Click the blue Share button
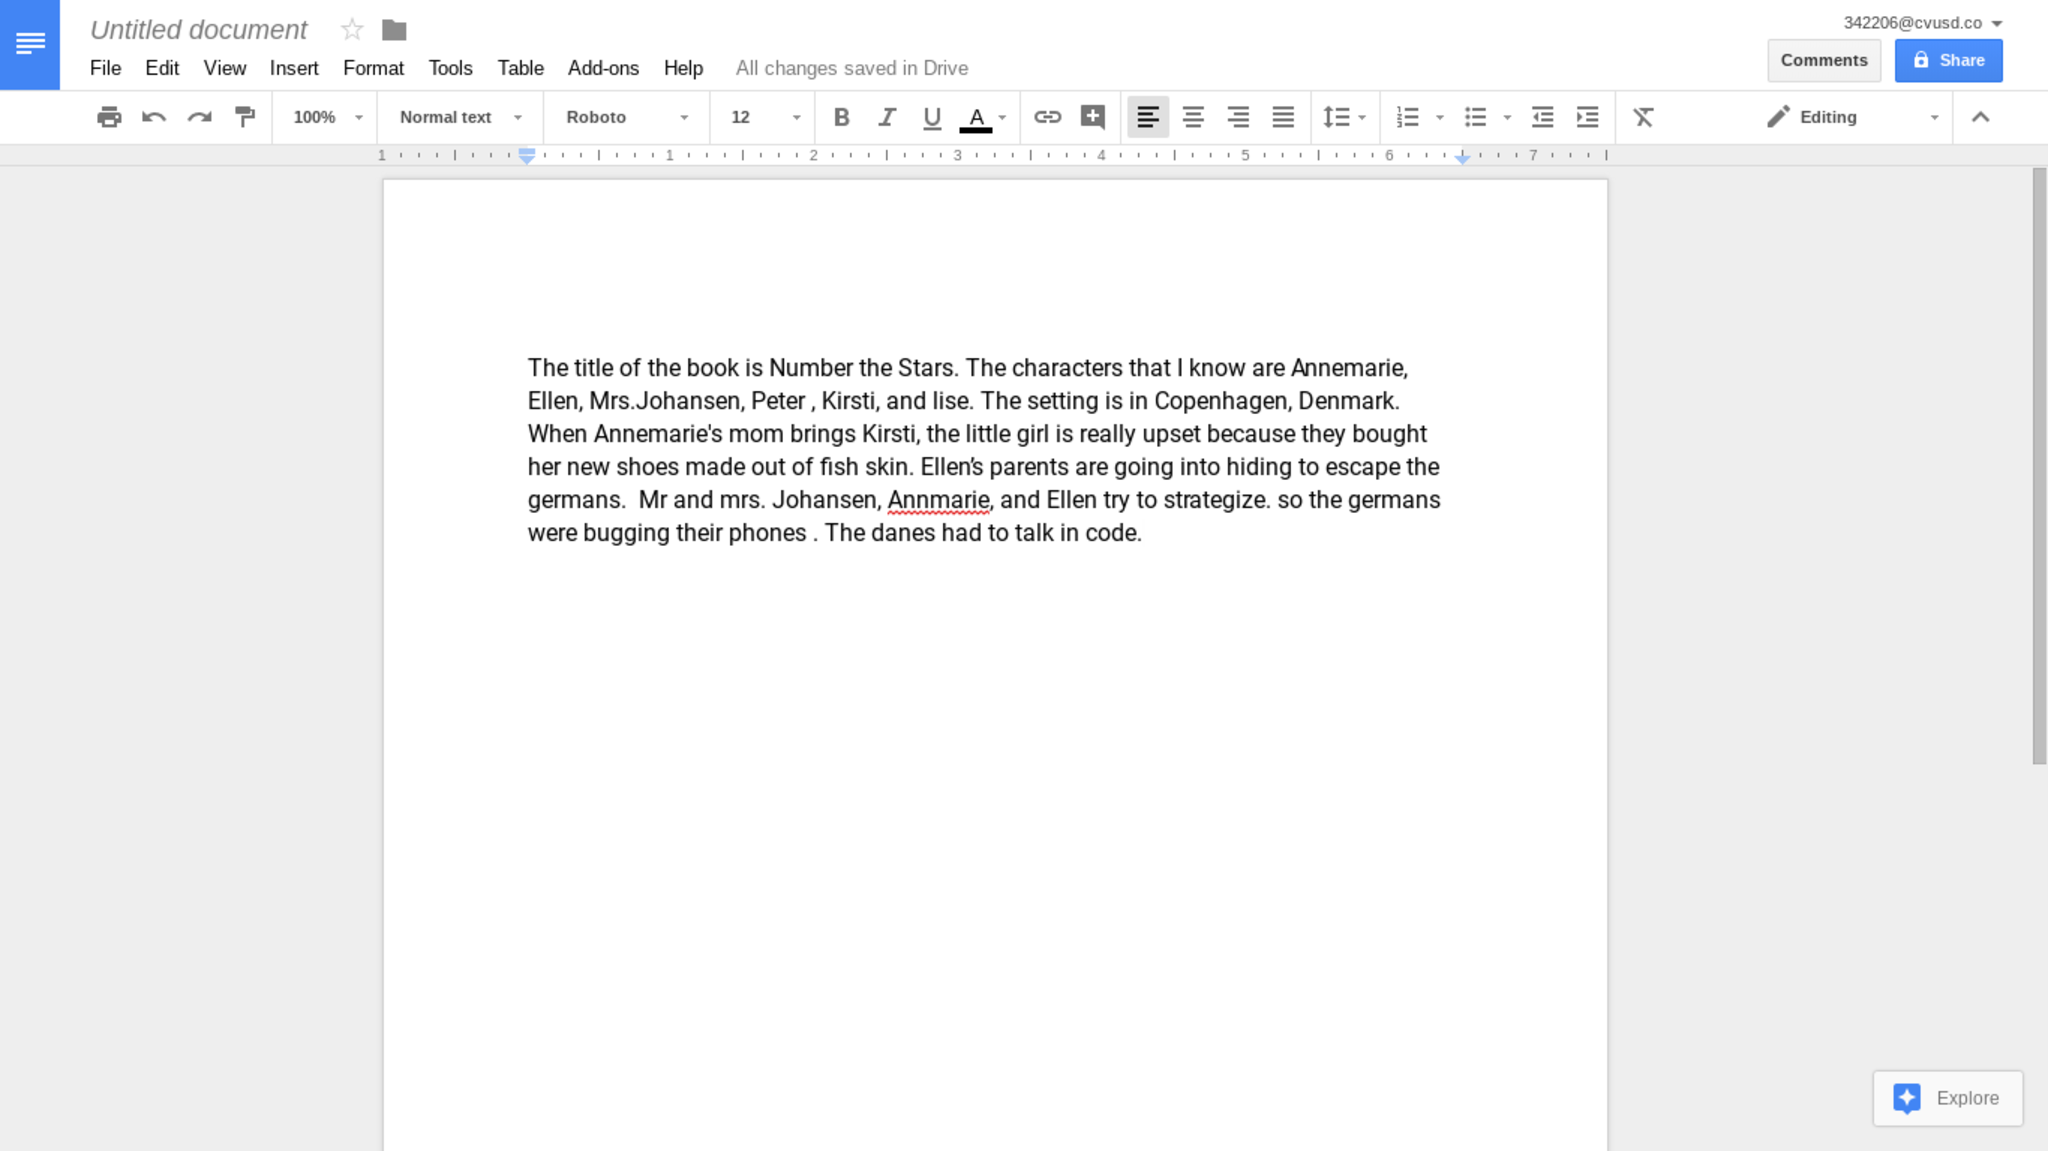Screen dimensions: 2048x1151 pos(1948,60)
